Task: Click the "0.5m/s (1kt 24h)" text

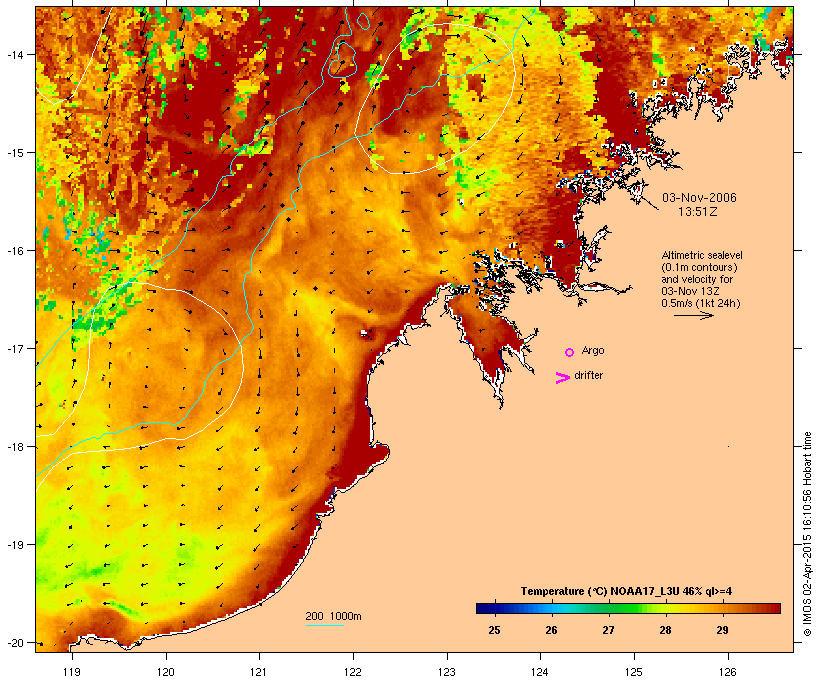Action: tap(701, 303)
